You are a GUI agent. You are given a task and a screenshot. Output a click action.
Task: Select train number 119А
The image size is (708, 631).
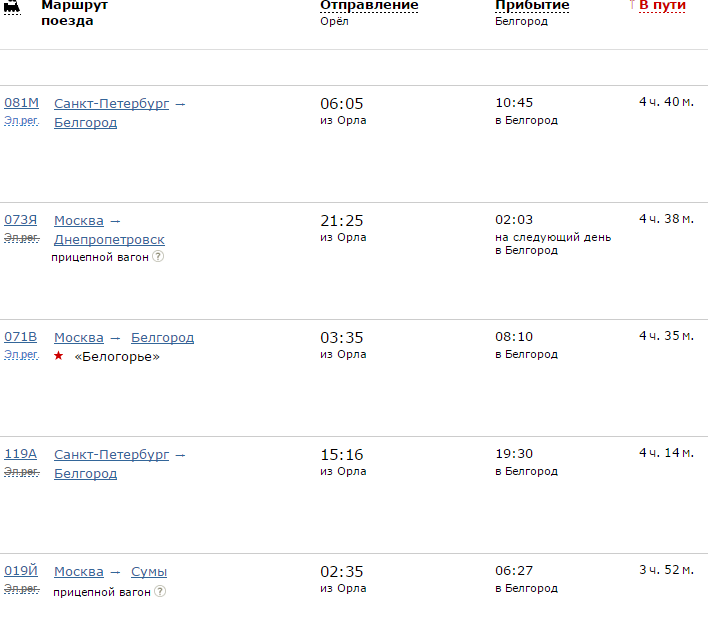pos(21,454)
